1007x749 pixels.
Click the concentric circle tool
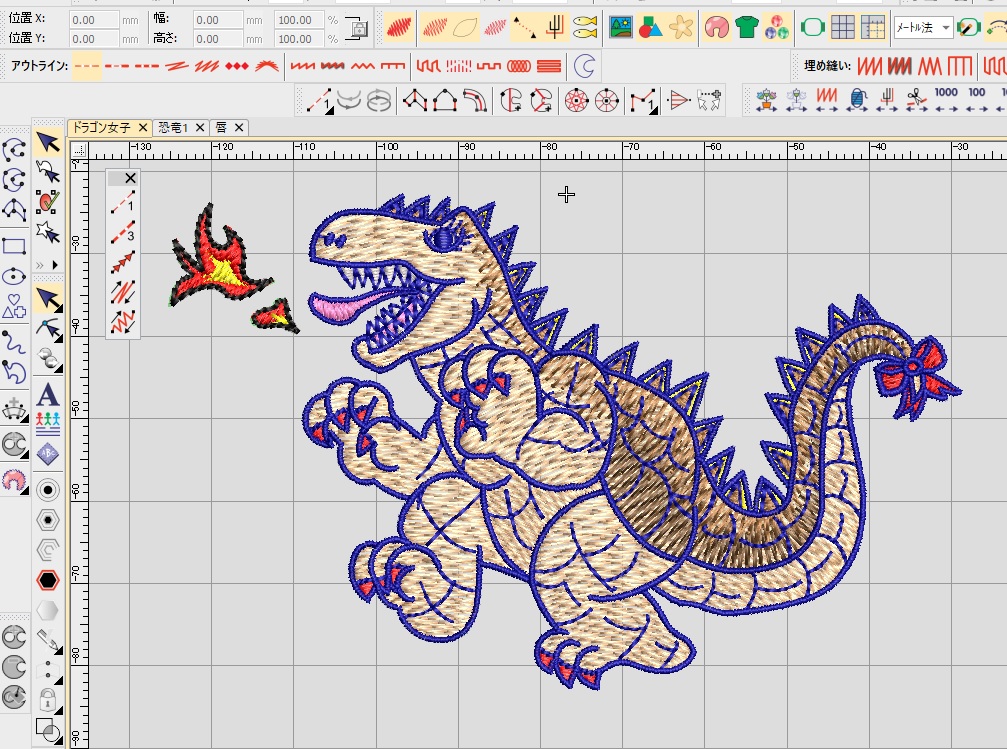48,490
